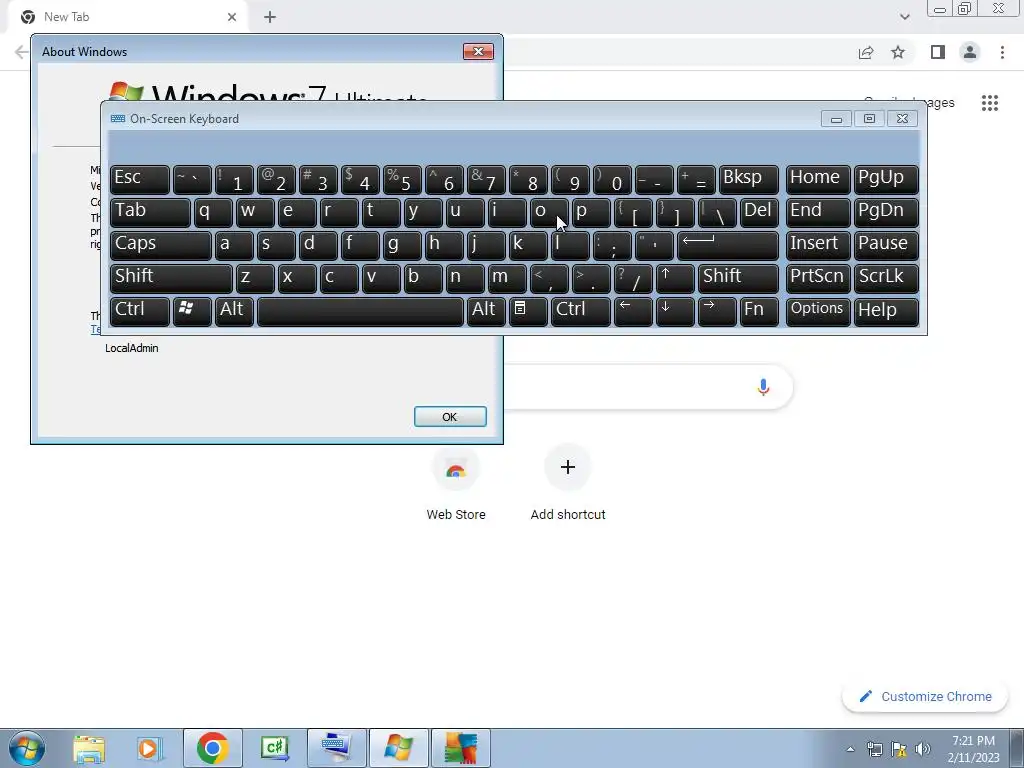Screen dimensions: 1024x768
Task: Click the semicolon key
Action: coord(612,245)
